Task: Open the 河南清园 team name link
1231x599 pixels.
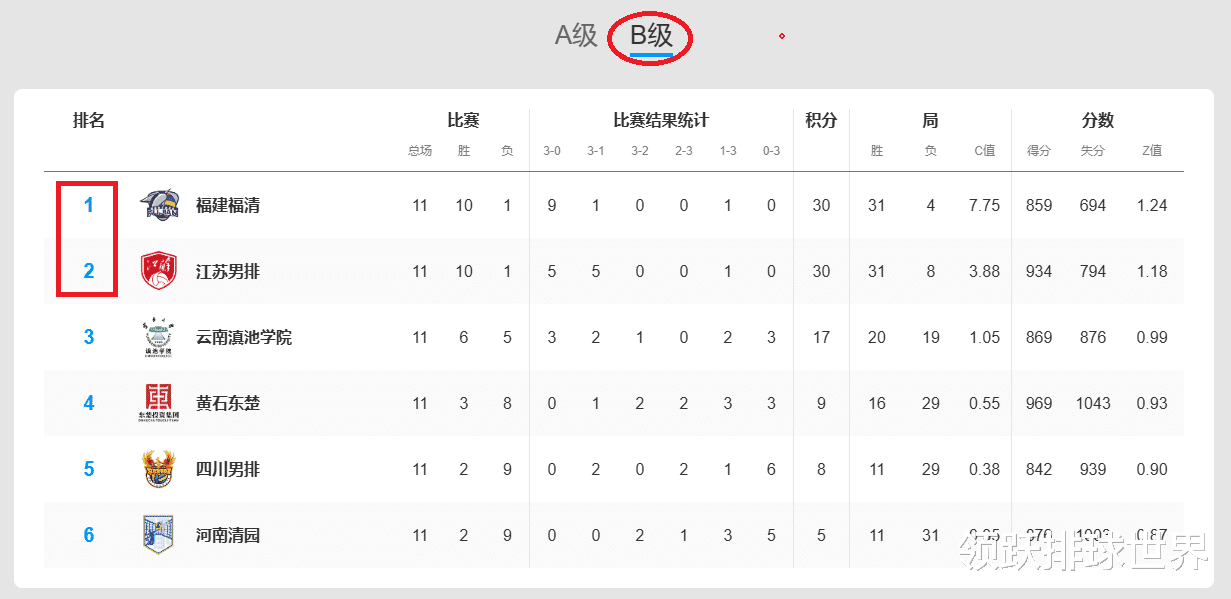Action: (228, 535)
